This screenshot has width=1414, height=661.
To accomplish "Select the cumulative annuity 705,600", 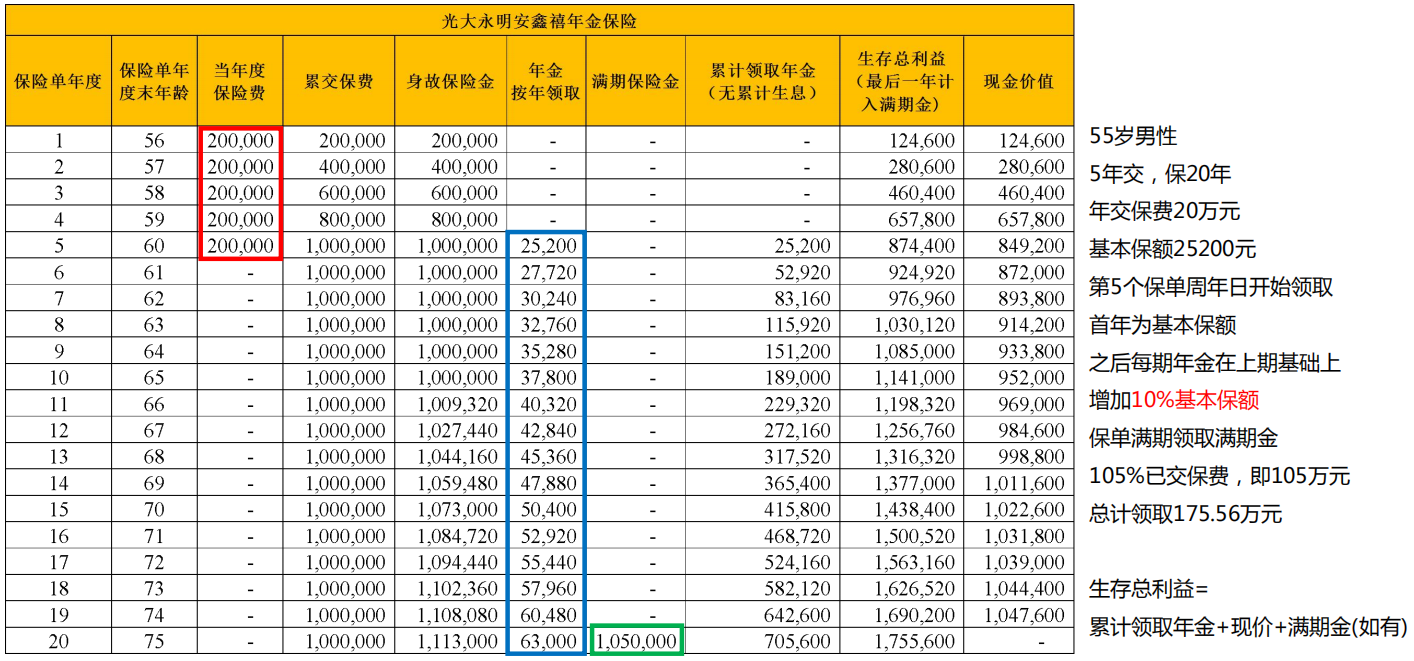I will 797,641.
